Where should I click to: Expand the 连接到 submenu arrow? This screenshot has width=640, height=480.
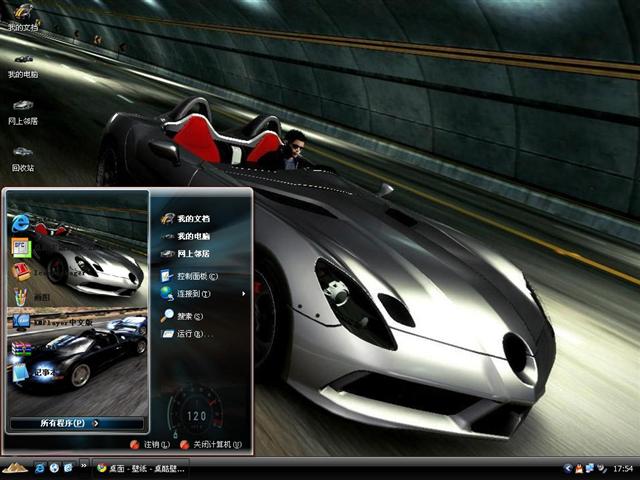tap(244, 294)
